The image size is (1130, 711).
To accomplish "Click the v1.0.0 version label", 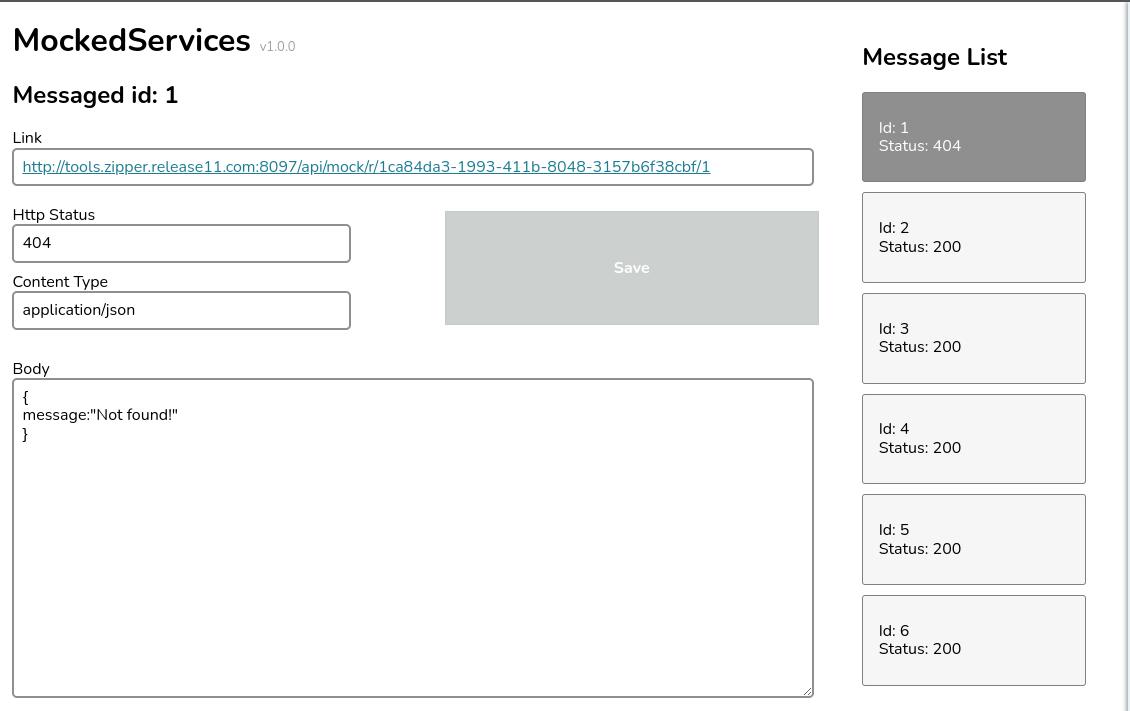I will point(277,46).
